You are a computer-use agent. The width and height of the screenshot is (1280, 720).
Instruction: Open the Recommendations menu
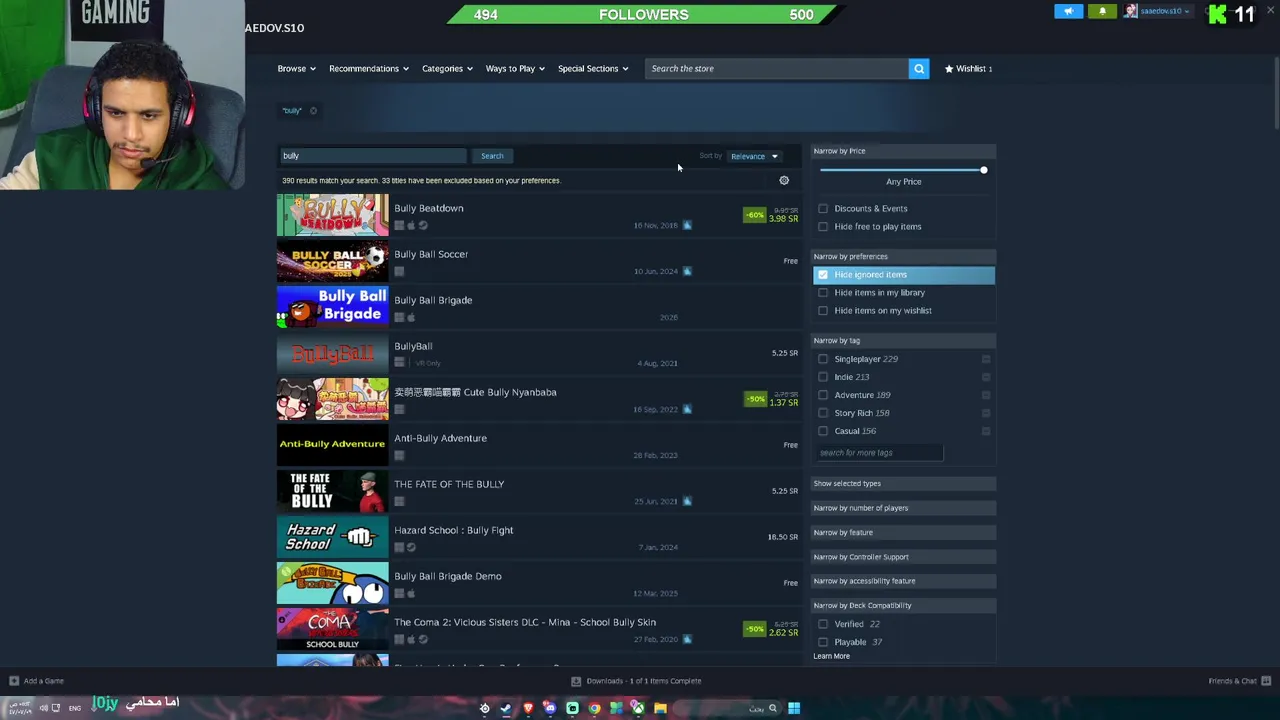coord(369,69)
